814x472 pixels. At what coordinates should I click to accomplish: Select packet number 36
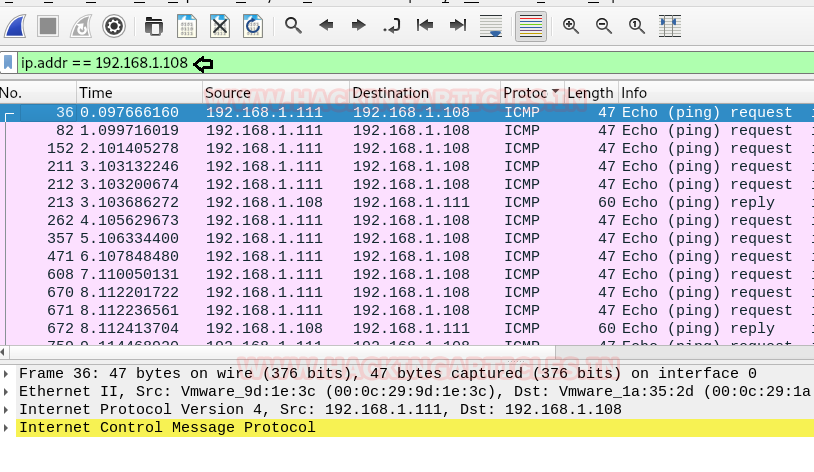point(407,112)
